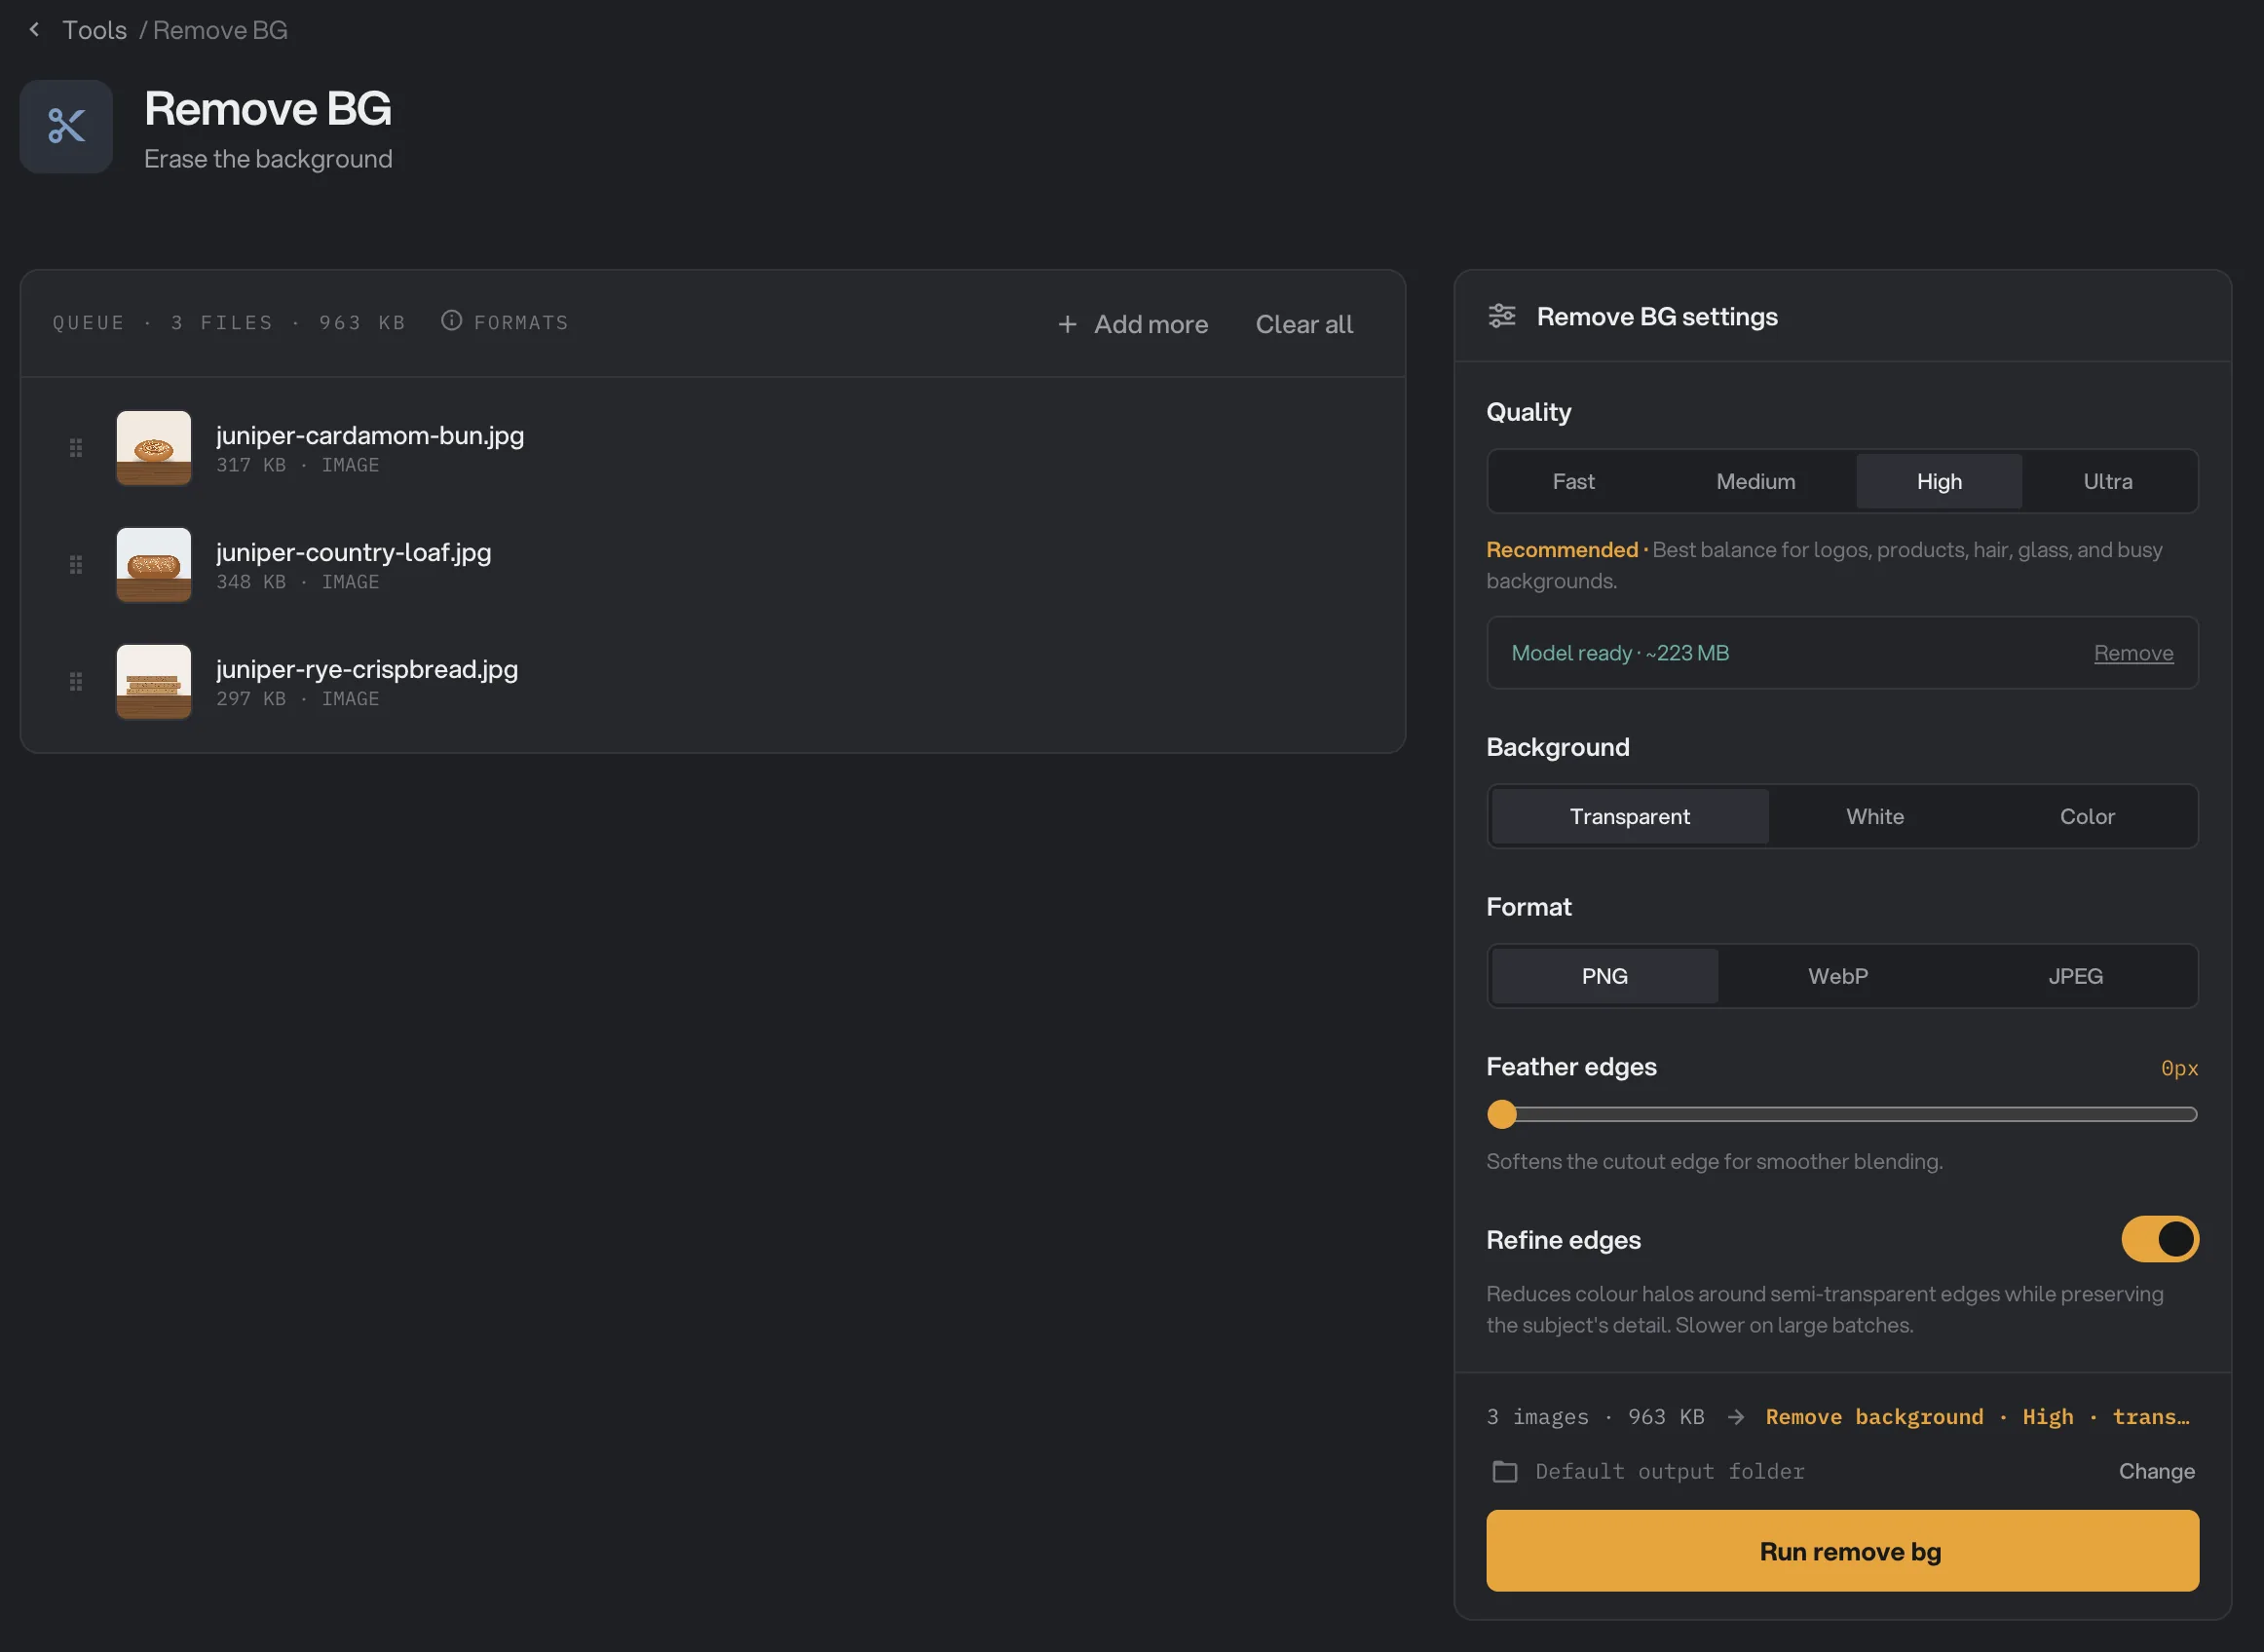Grab the drag handle for juniper-cardamom-bun.jpg
The height and width of the screenshot is (1652, 2264).
point(76,448)
